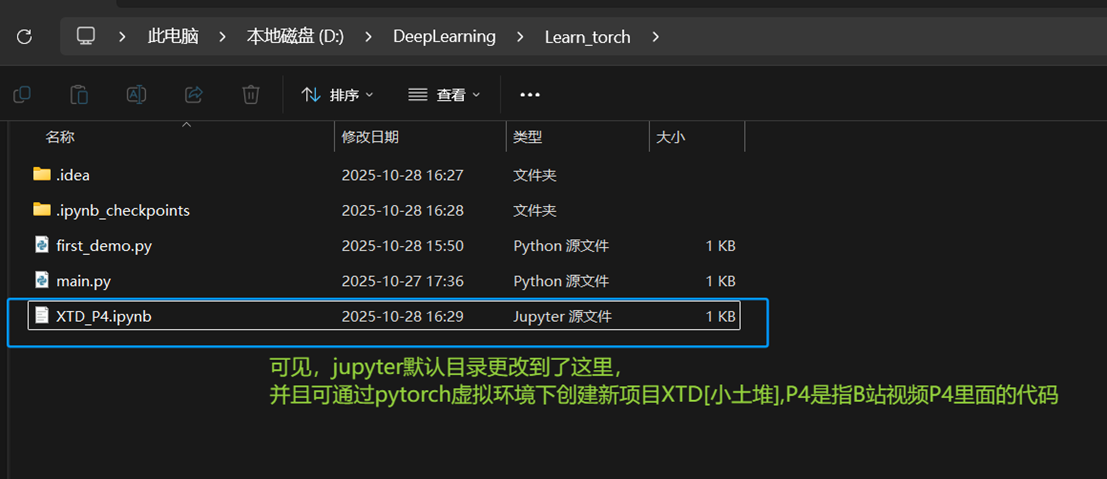Expand chevron after Learn_torch breadcrumb
This screenshot has width=1107, height=479.
(655, 37)
